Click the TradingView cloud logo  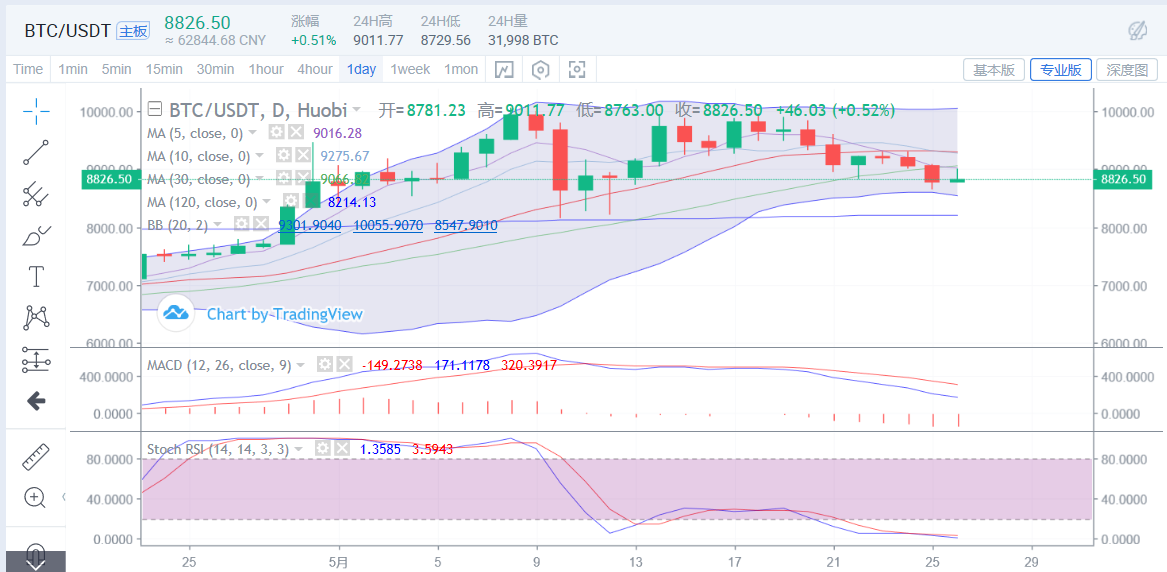(176, 312)
